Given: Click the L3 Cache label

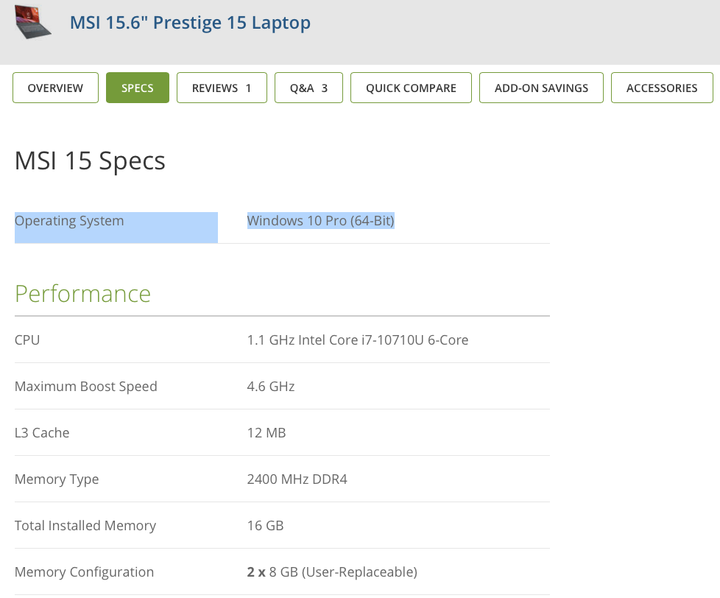Looking at the screenshot, I should click(42, 433).
